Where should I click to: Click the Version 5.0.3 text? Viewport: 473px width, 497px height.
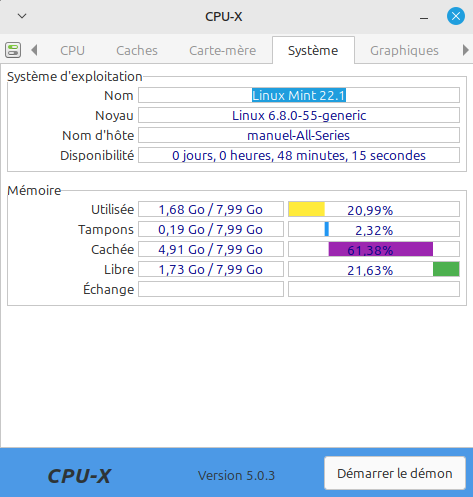pos(236,475)
